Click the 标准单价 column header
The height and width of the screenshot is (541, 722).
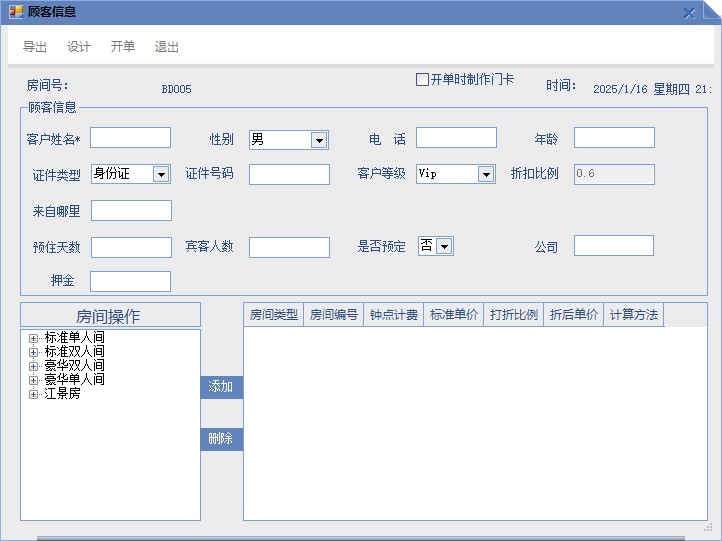click(x=454, y=315)
